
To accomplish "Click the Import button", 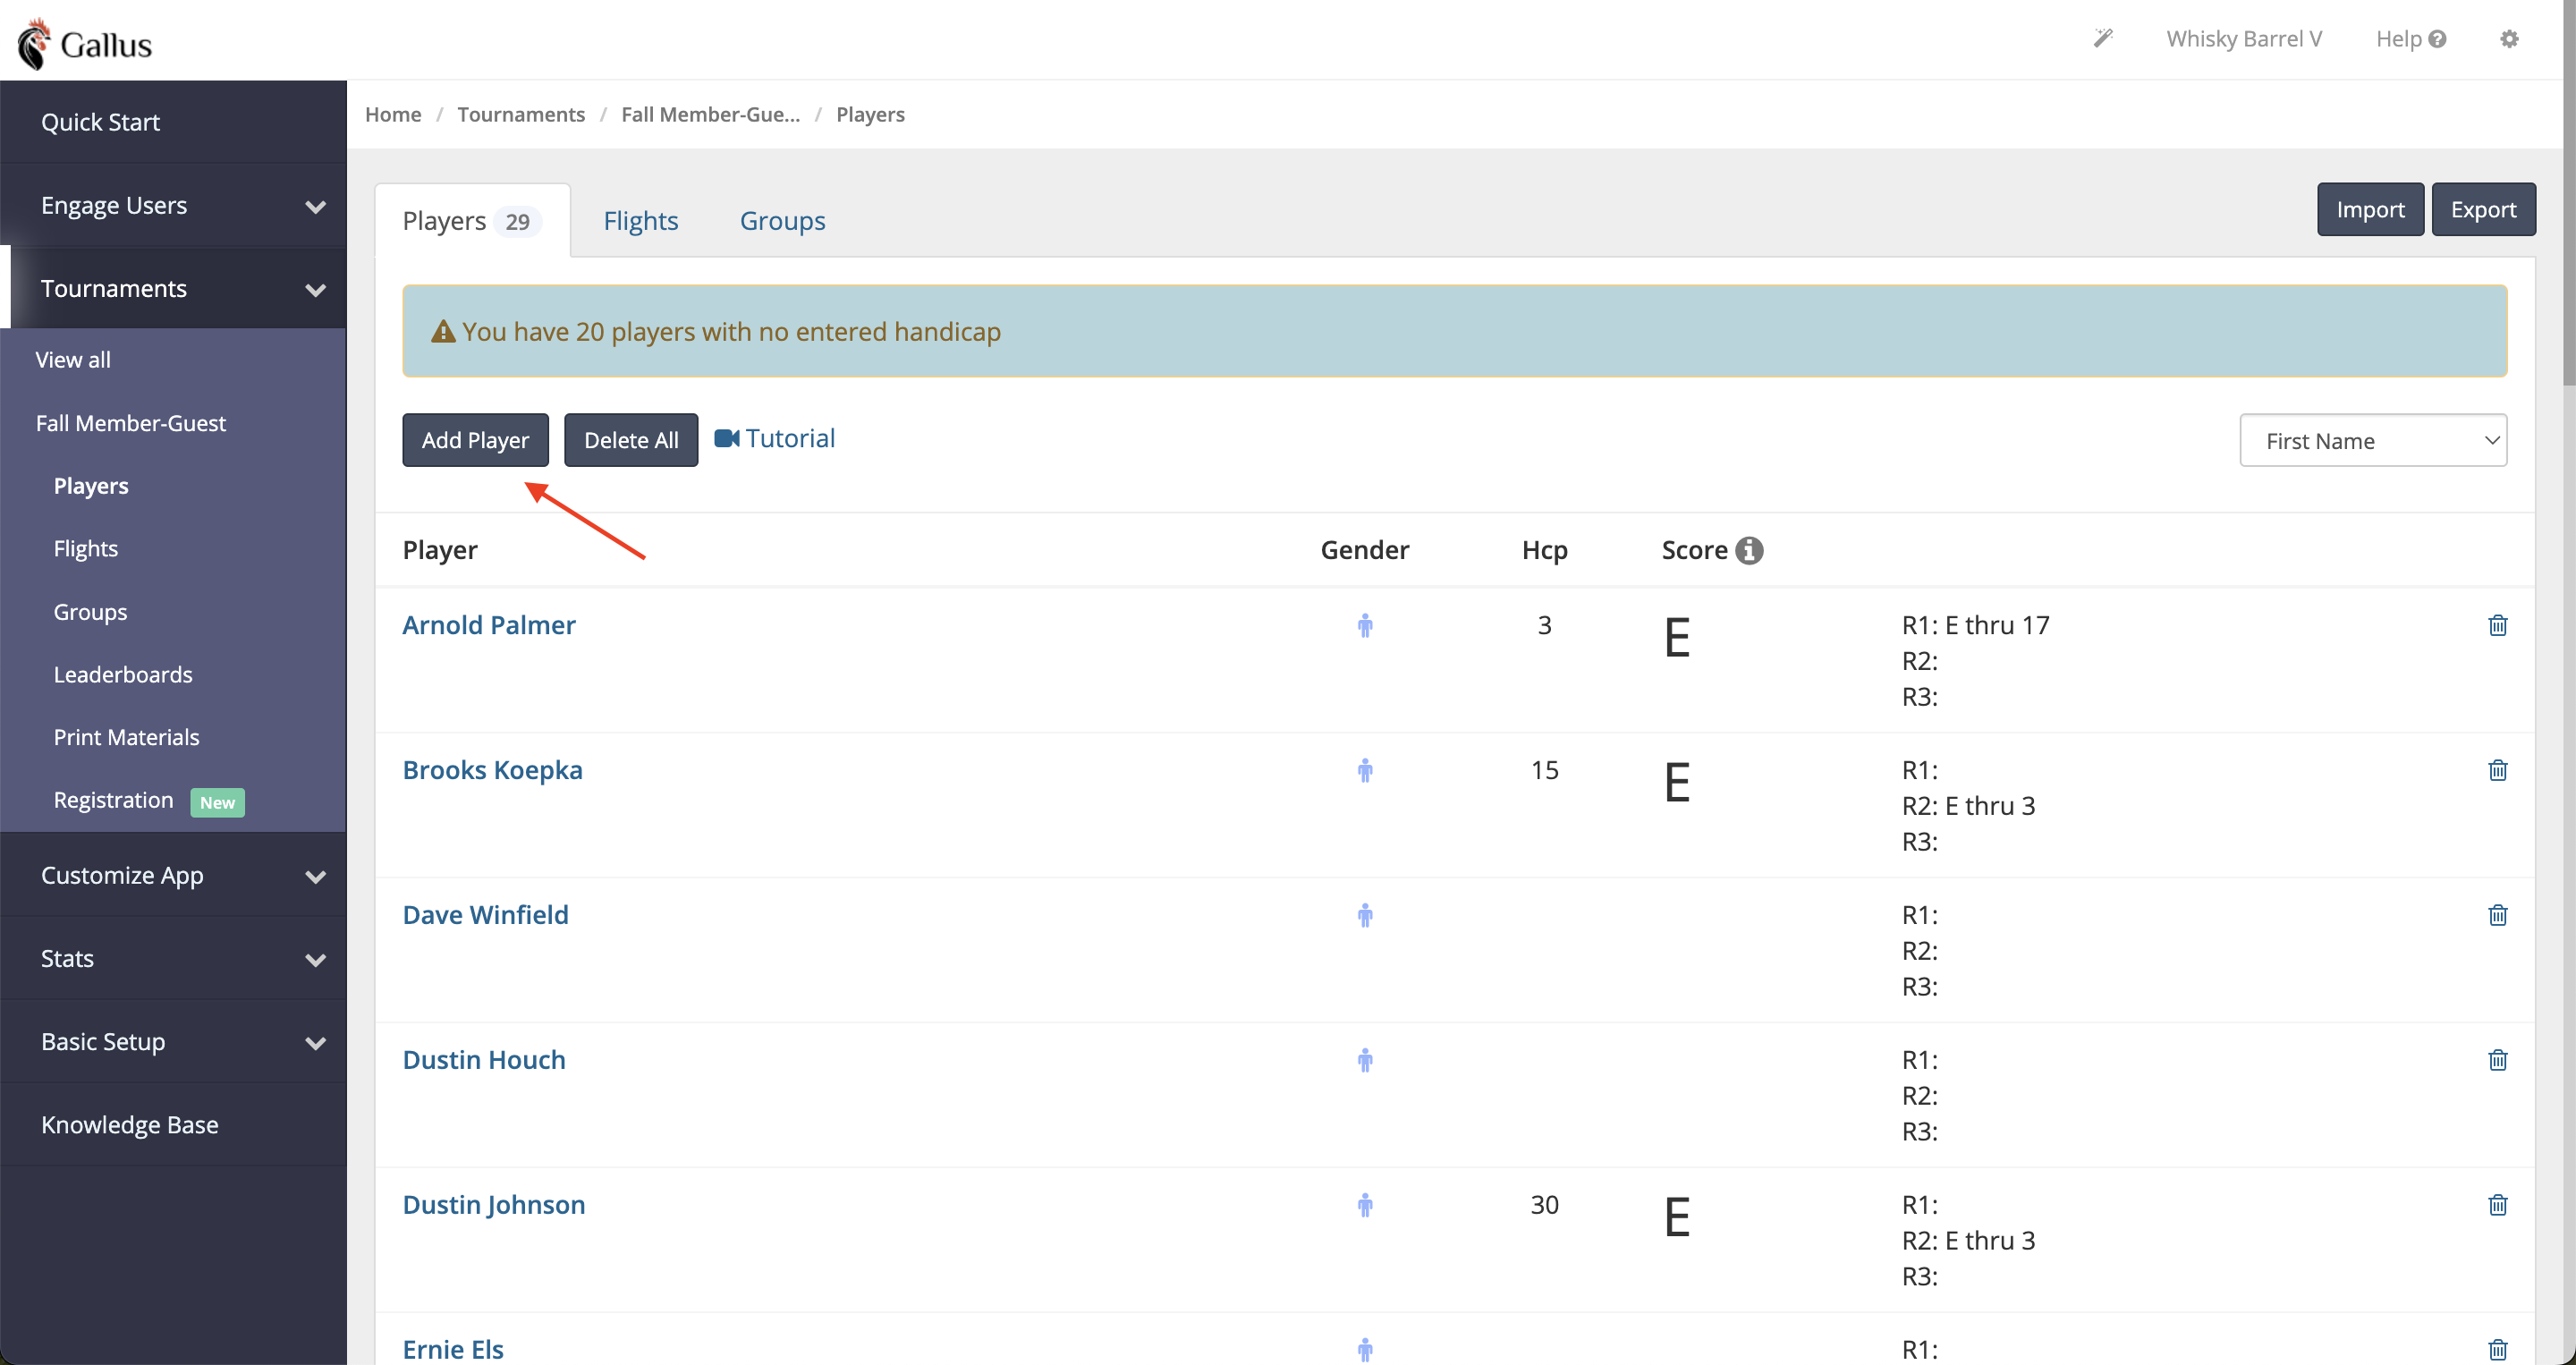I will tap(2370, 209).
